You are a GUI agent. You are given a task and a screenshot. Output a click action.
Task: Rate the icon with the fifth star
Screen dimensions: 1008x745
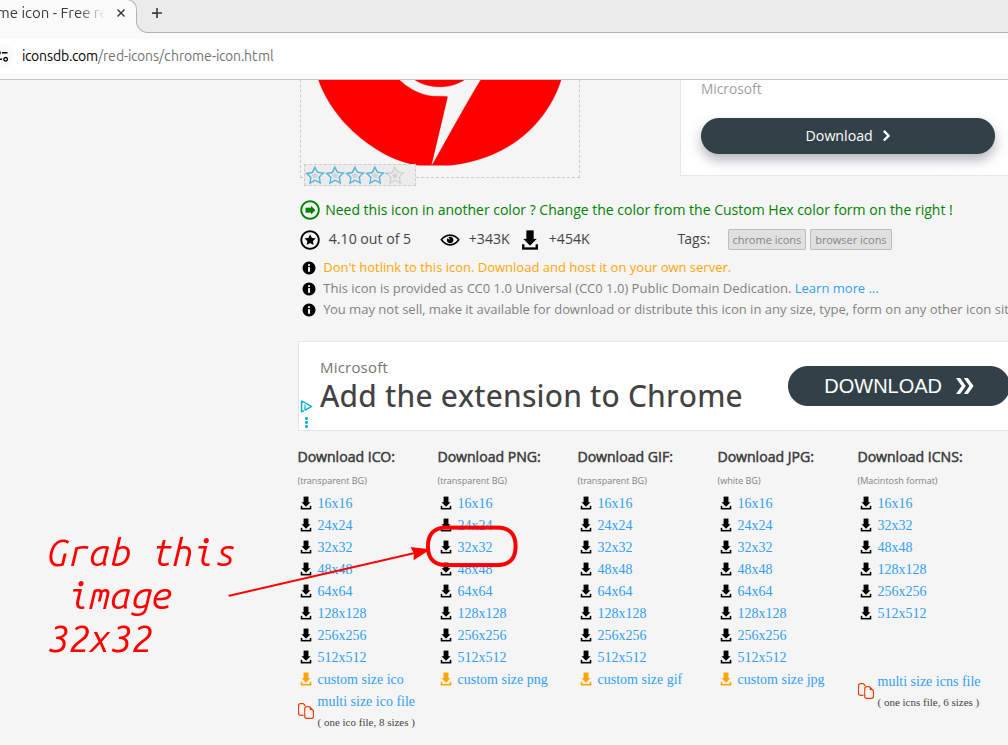[395, 176]
